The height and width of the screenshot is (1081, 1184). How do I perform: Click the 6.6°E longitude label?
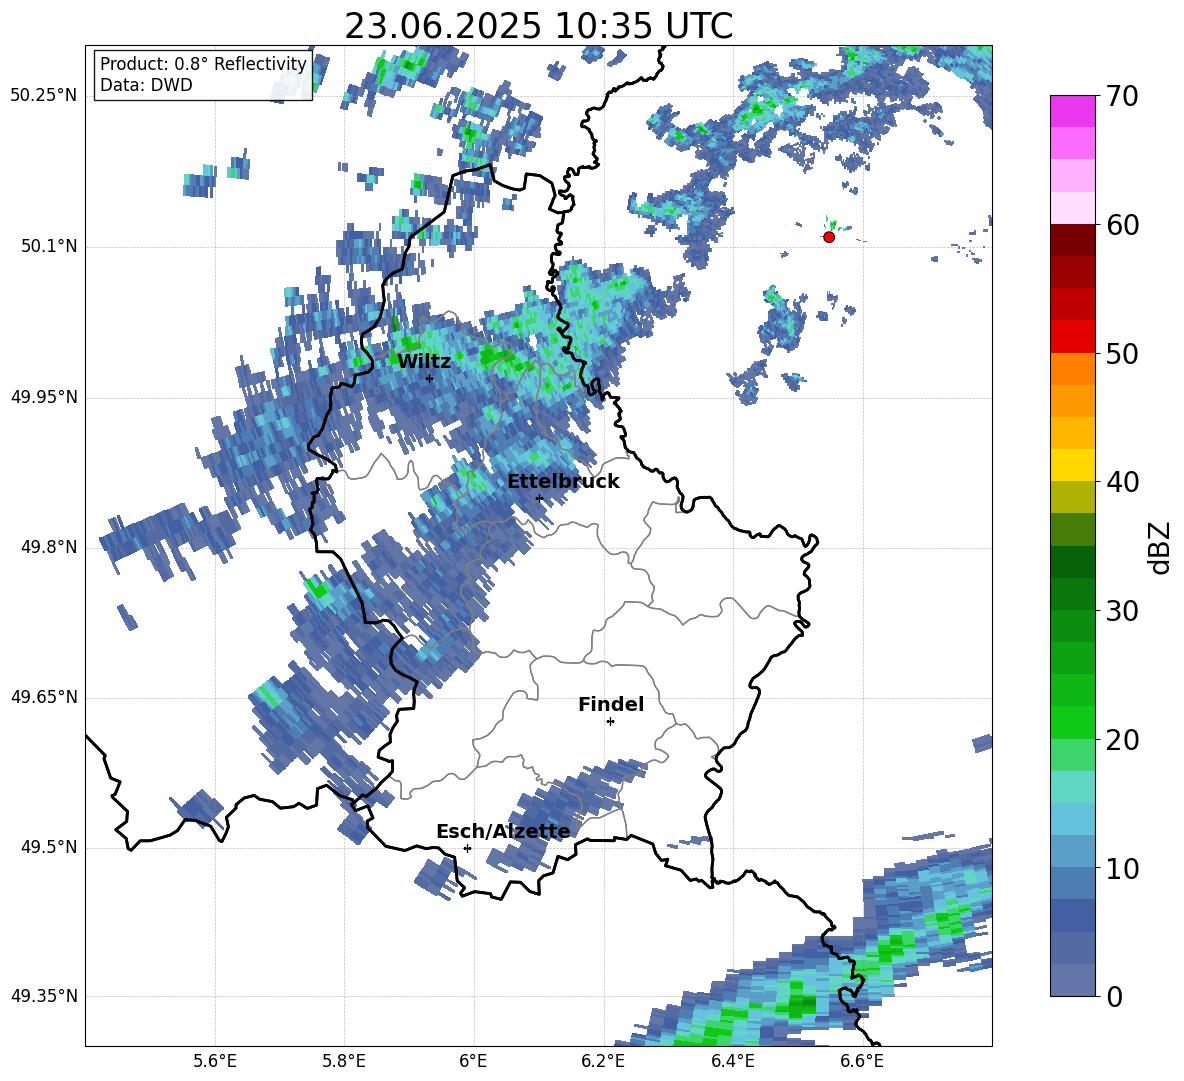(862, 1061)
